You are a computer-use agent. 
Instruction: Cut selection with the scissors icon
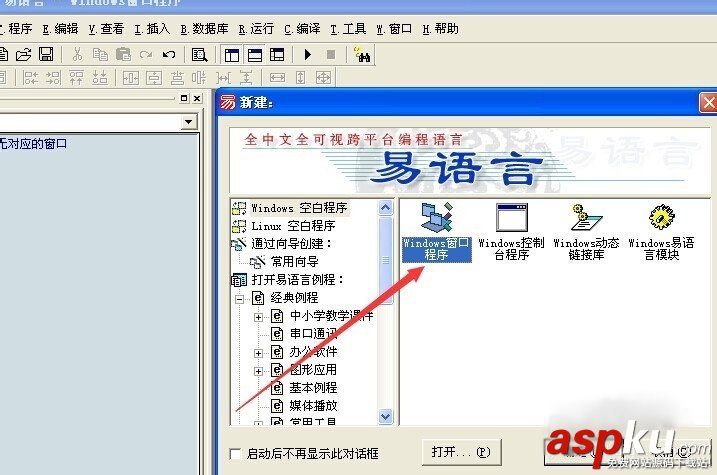[77, 55]
